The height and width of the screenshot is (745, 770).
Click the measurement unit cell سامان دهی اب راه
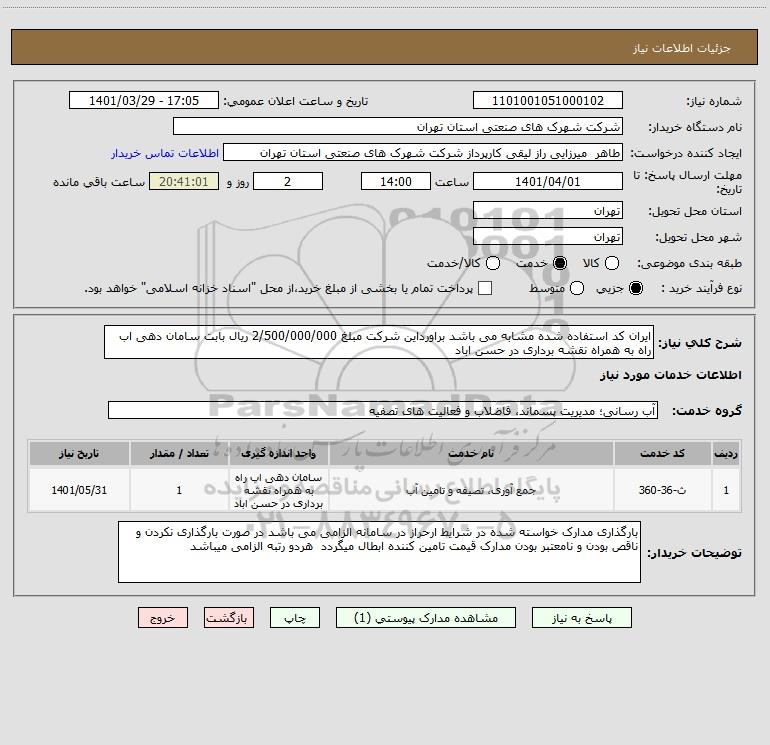[x=278, y=490]
